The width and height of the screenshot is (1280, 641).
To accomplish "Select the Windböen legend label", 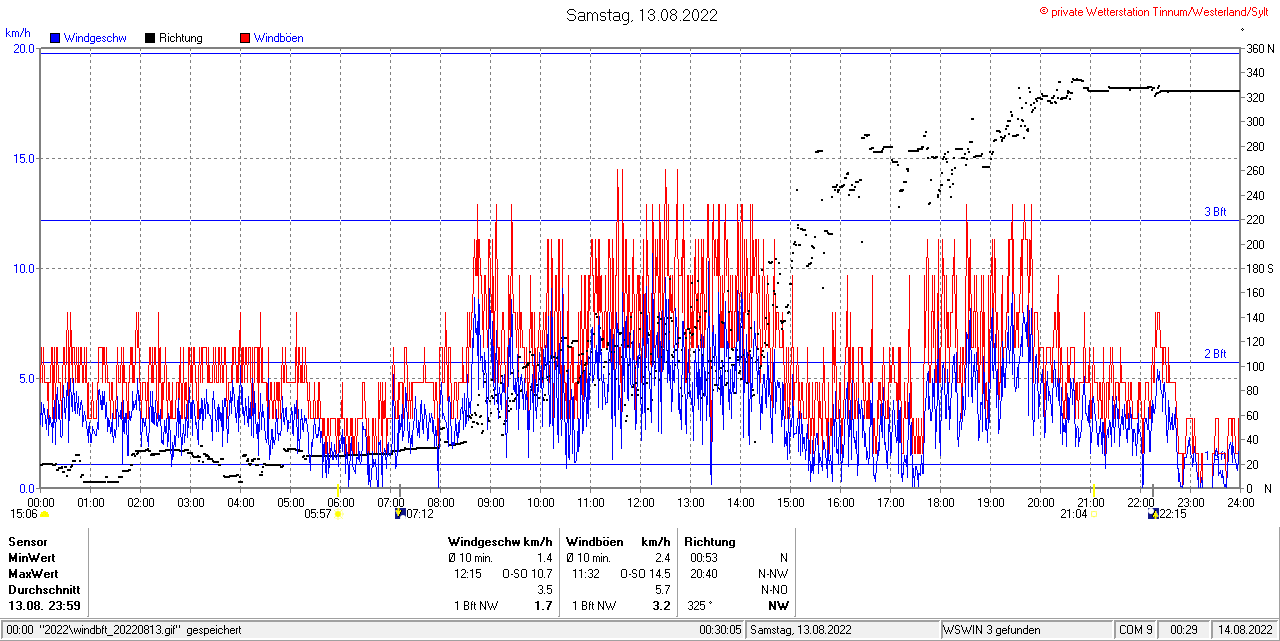I will pos(279,38).
